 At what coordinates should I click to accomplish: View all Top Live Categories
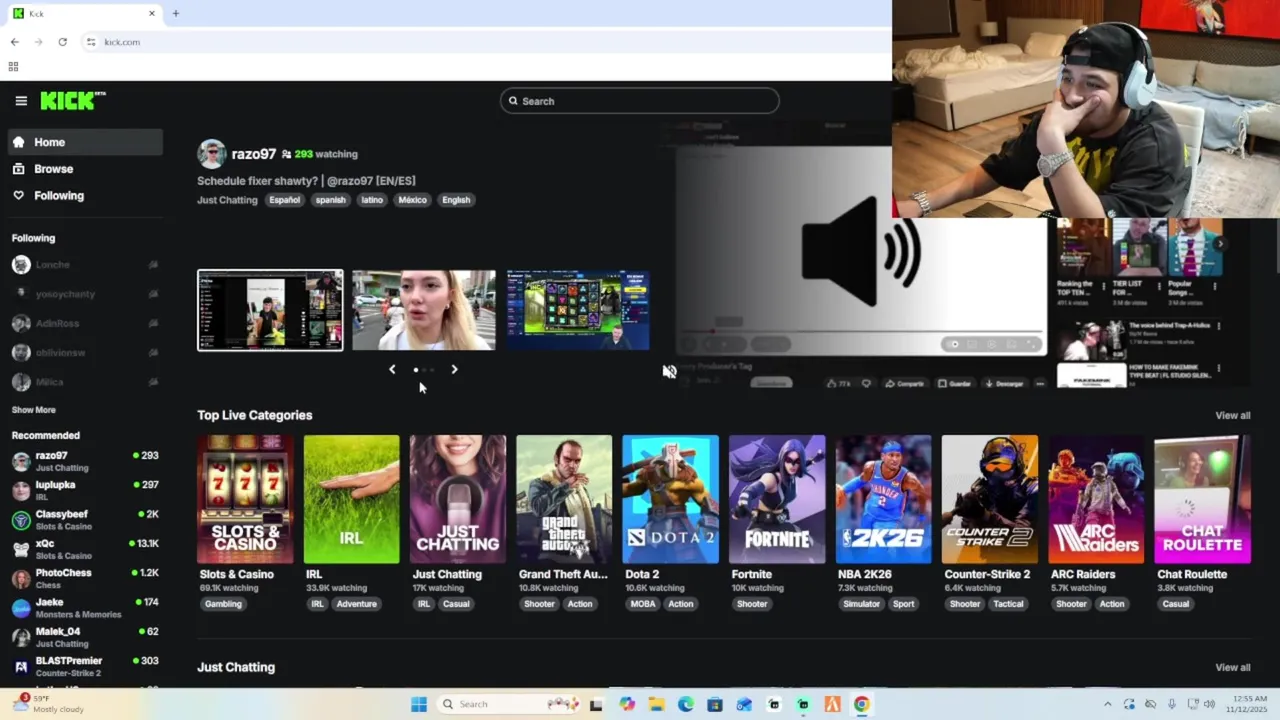(1232, 415)
